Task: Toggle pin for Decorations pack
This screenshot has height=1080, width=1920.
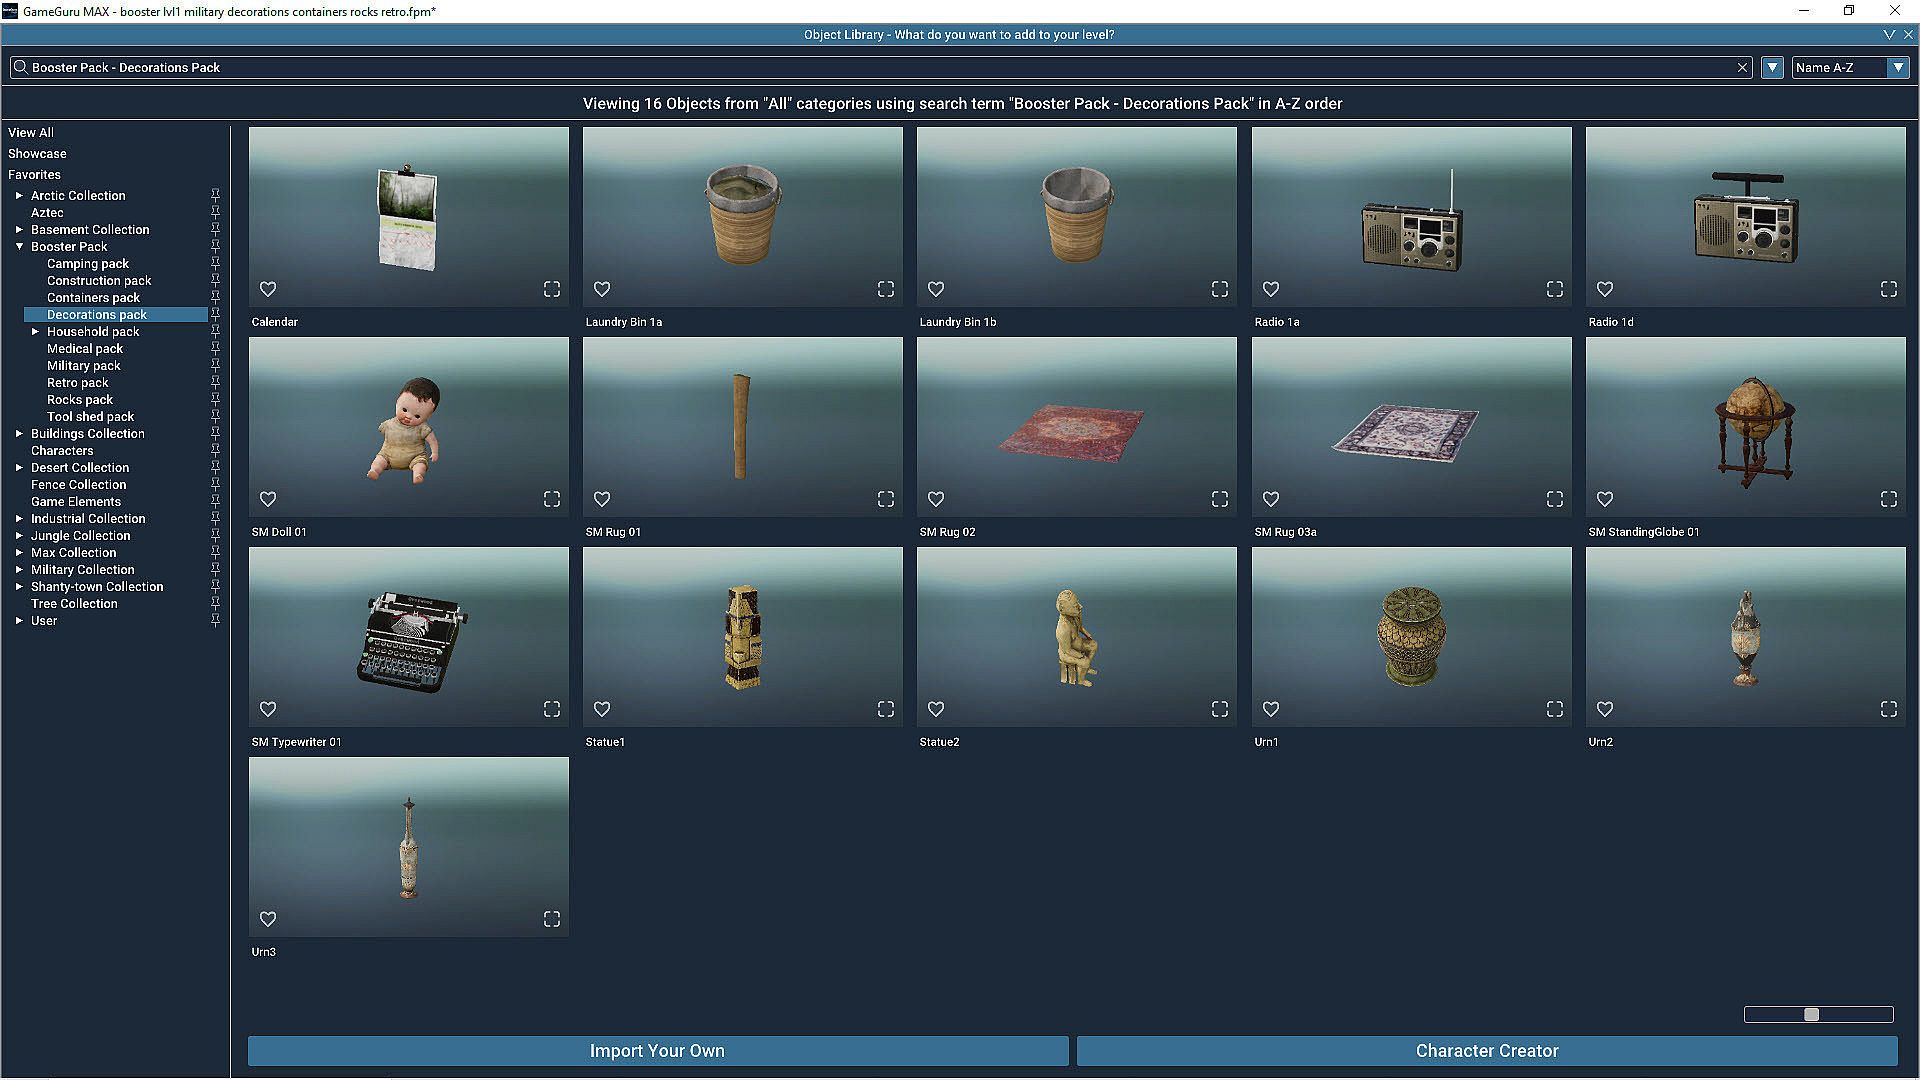Action: 215,314
